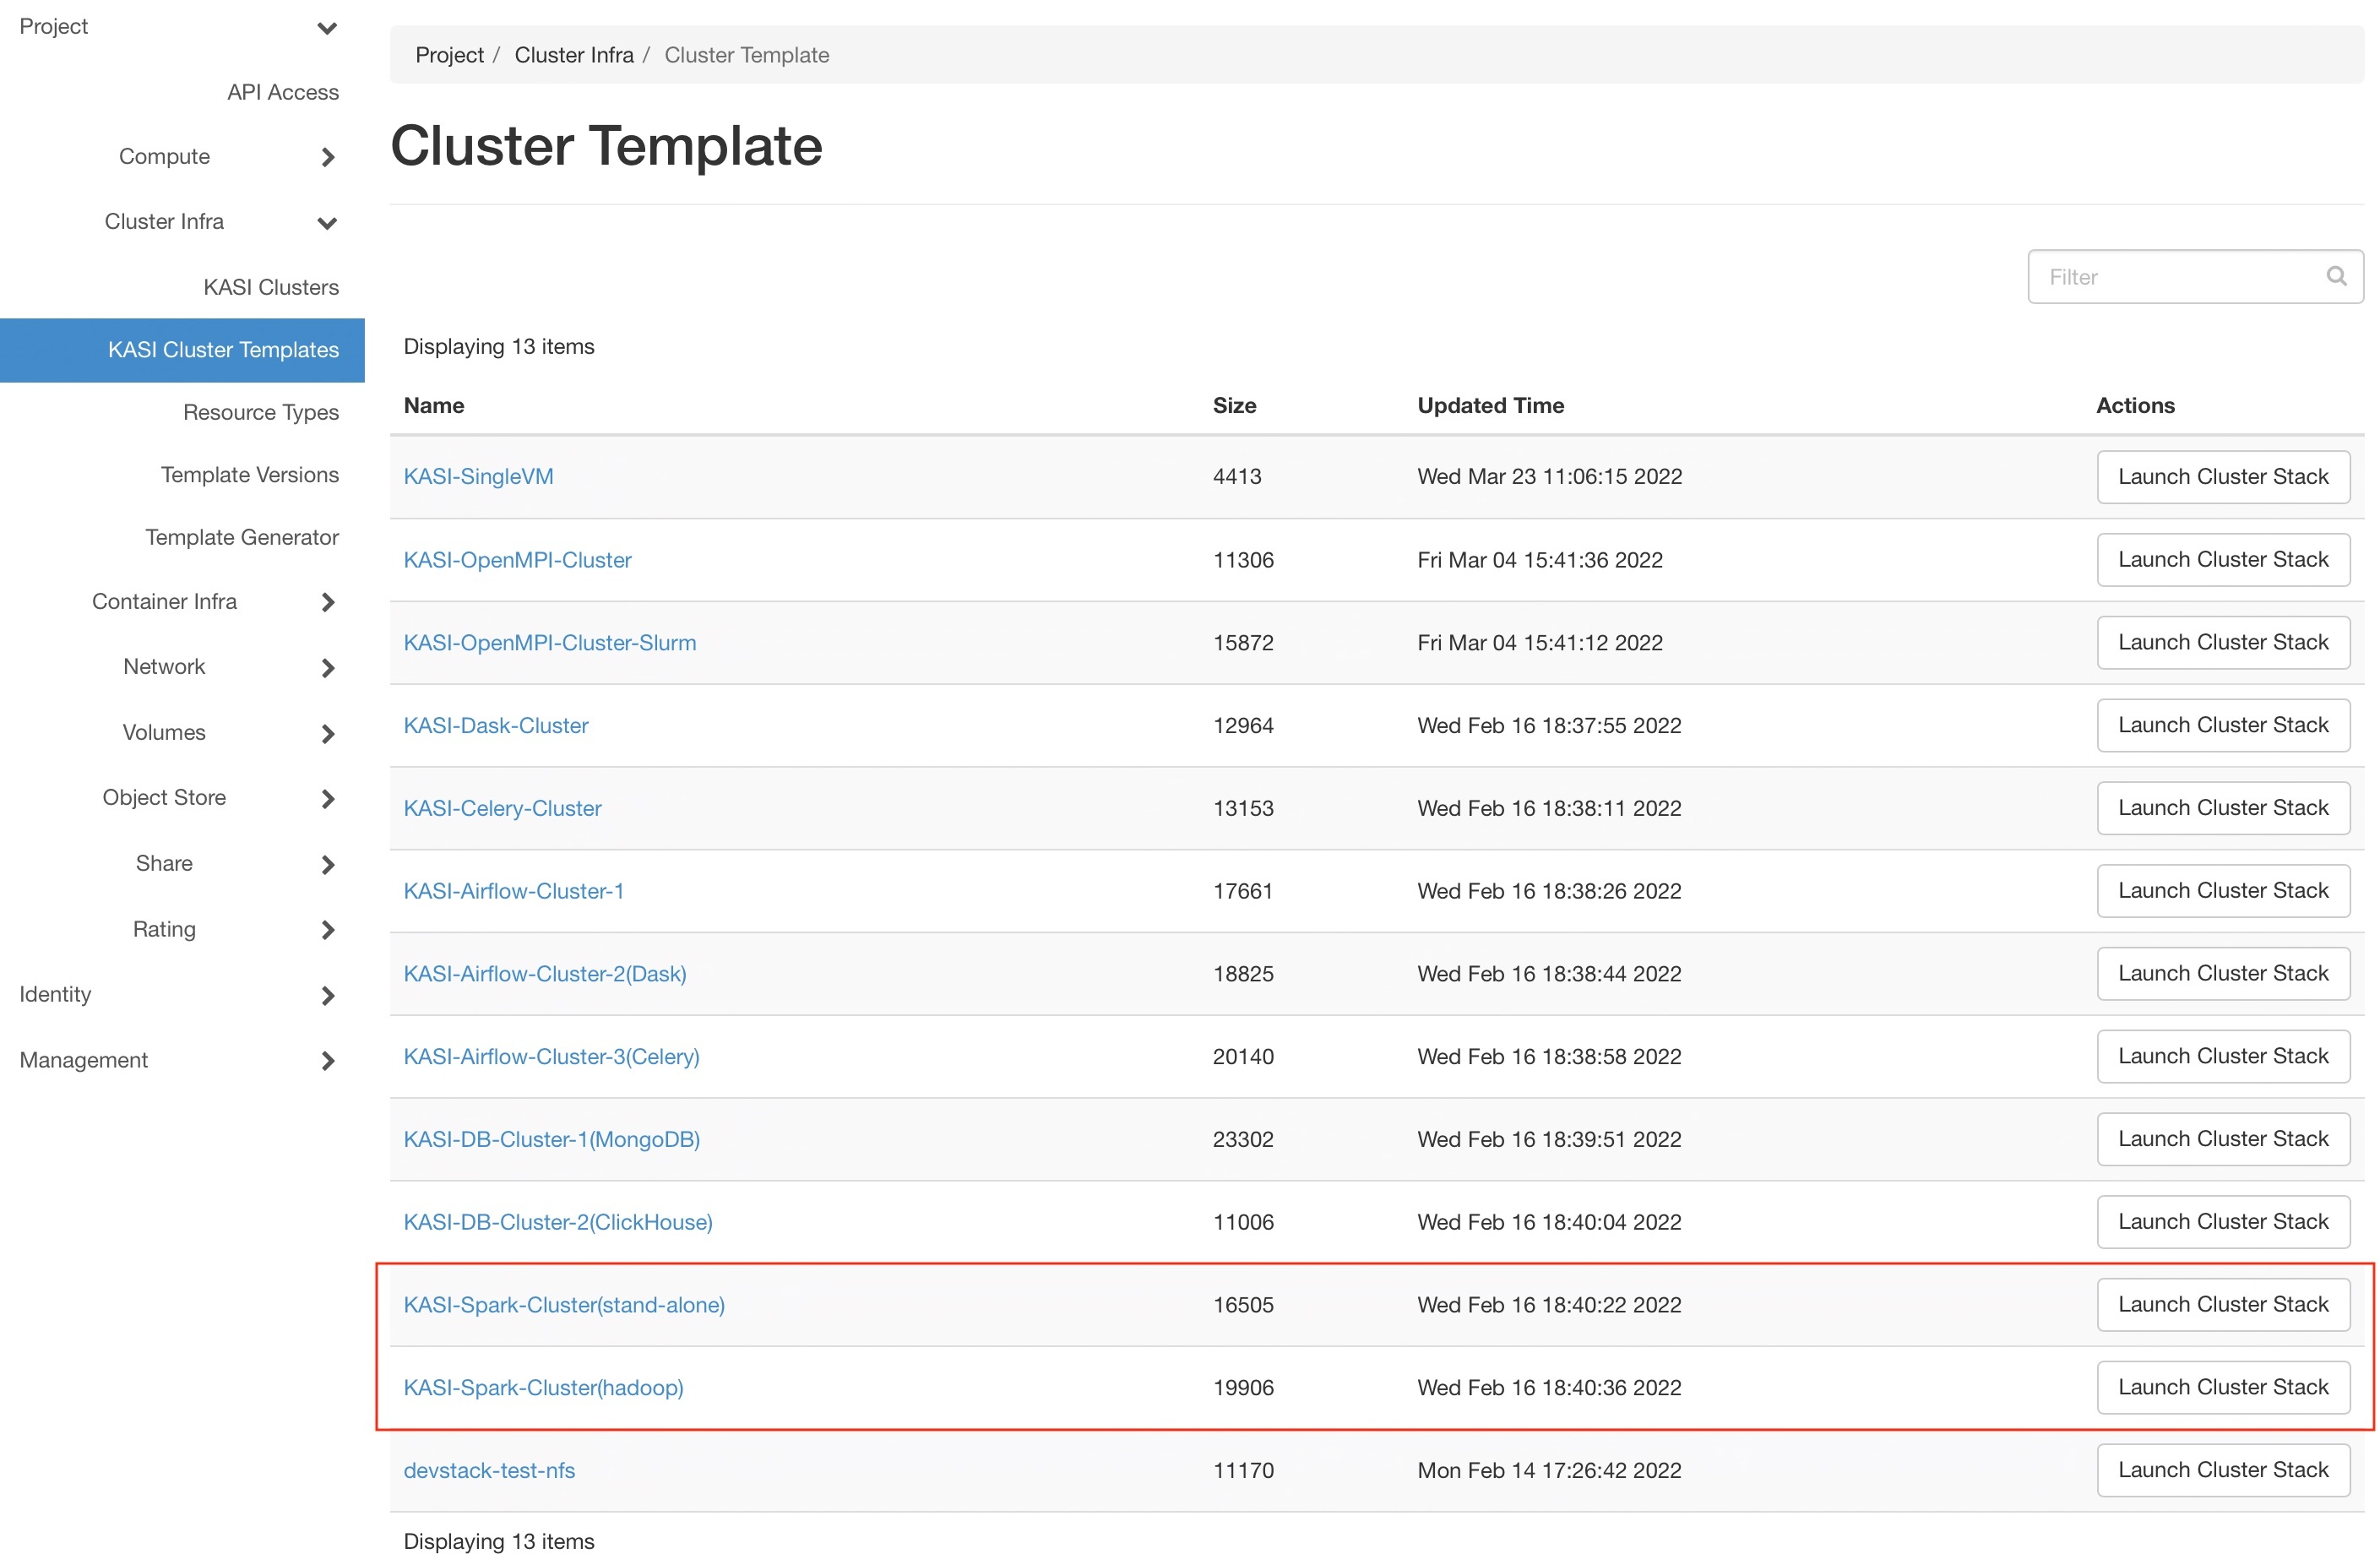Viewport: 2380px width, 1554px height.
Task: Click size value 19906
Action: tap(1243, 1389)
